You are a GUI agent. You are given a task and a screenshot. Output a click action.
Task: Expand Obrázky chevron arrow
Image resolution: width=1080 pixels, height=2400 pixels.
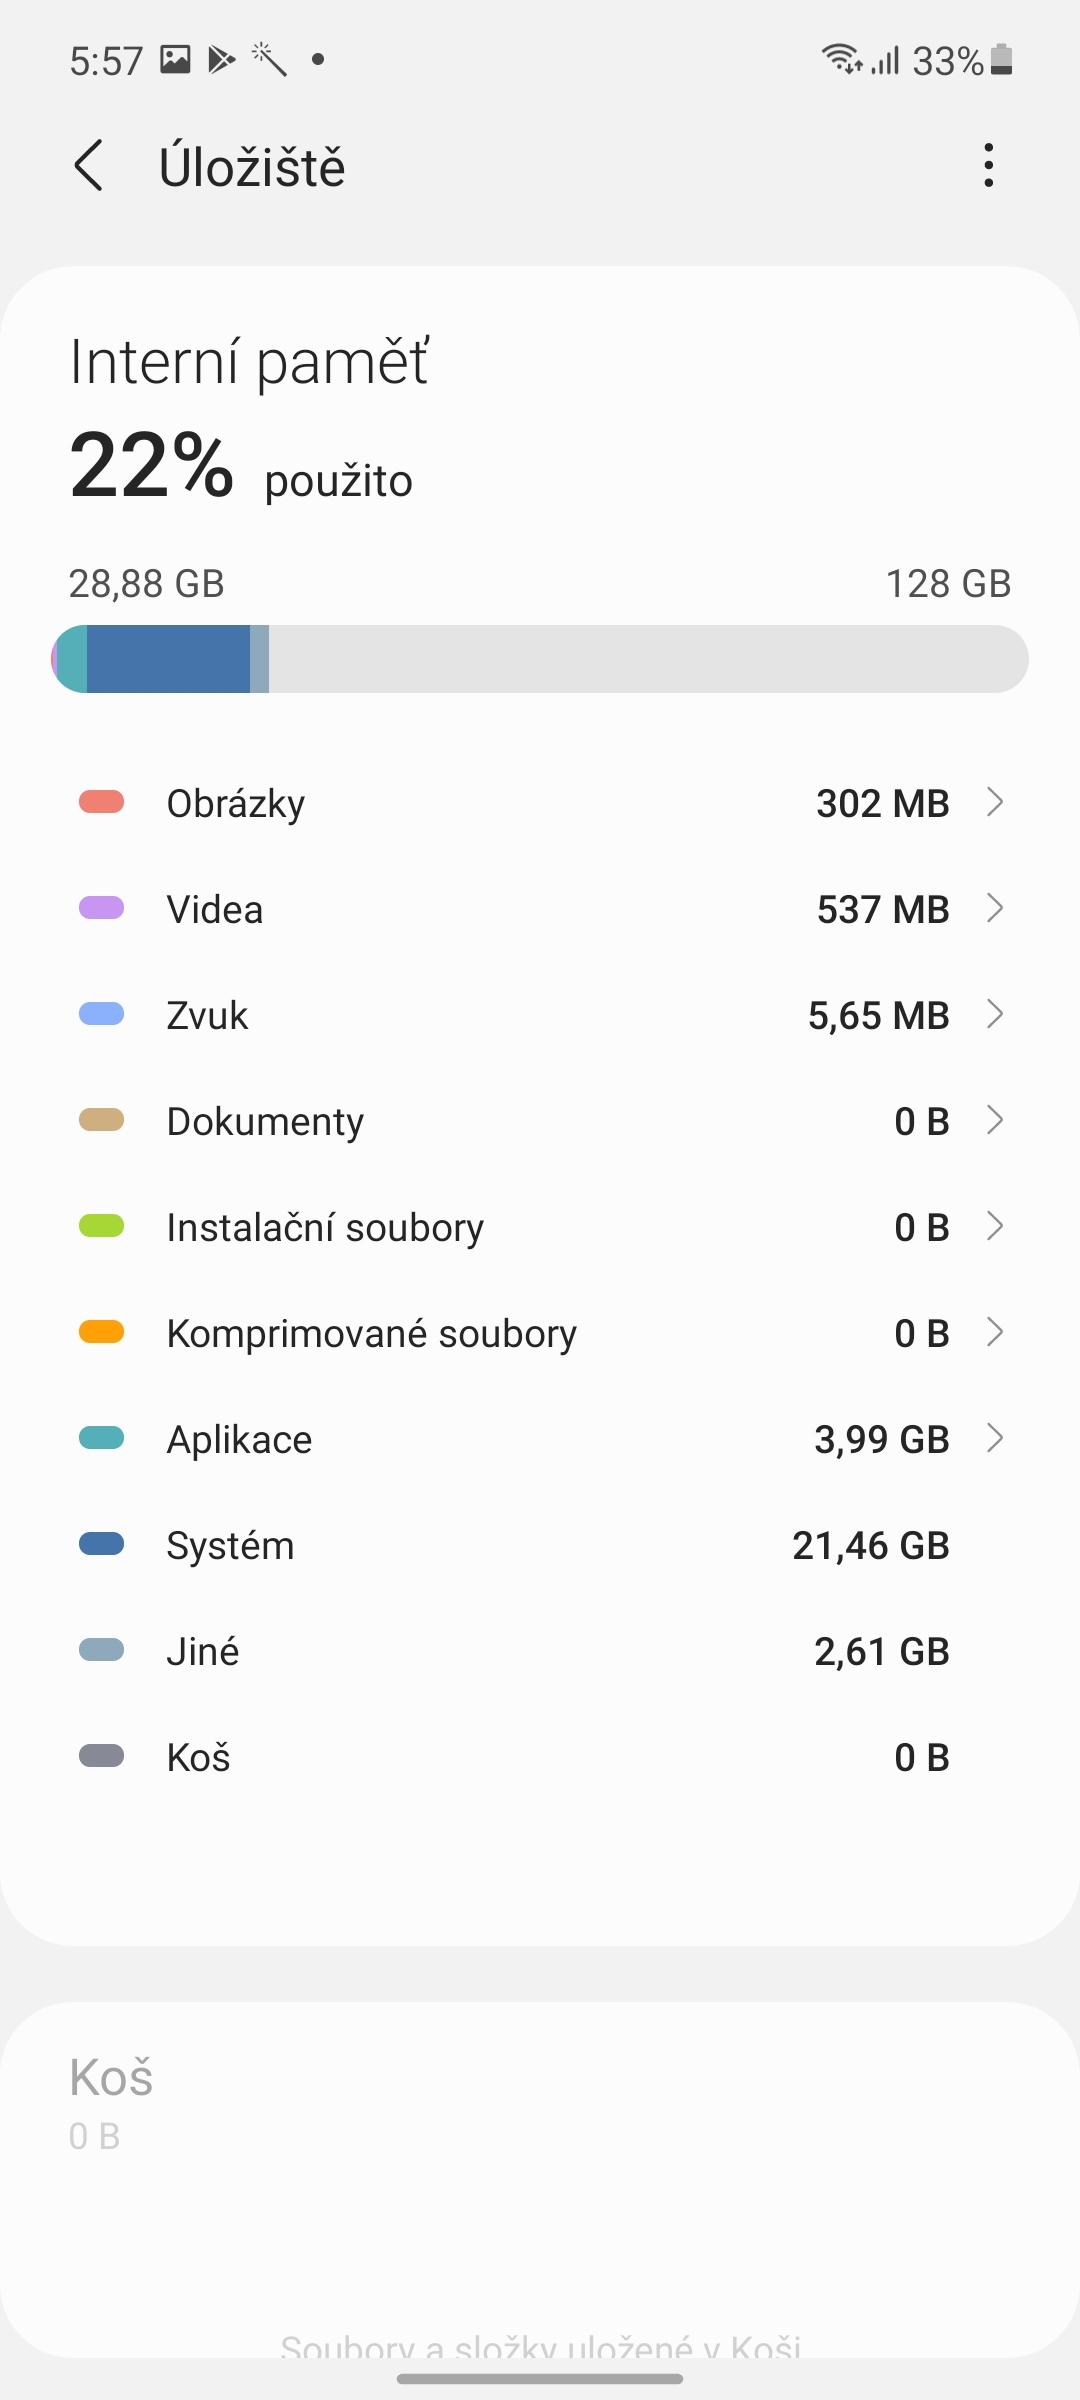point(994,802)
